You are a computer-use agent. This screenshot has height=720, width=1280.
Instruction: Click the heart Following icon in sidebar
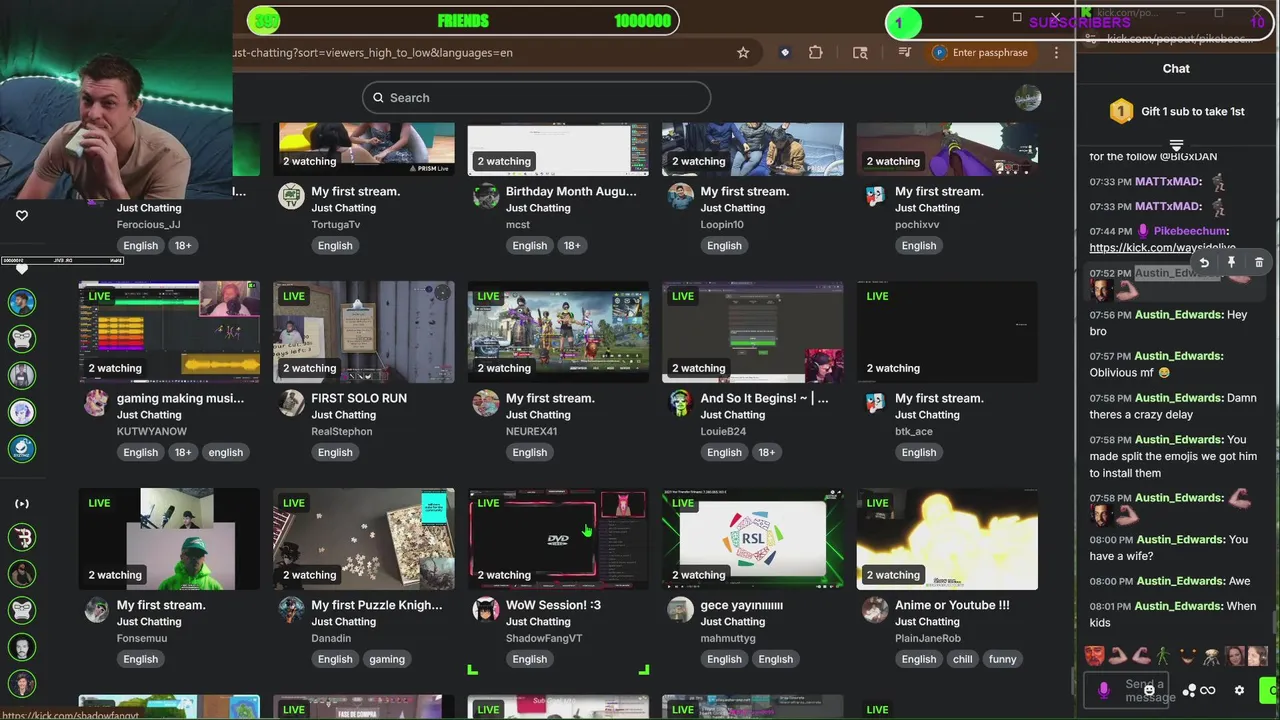22,215
